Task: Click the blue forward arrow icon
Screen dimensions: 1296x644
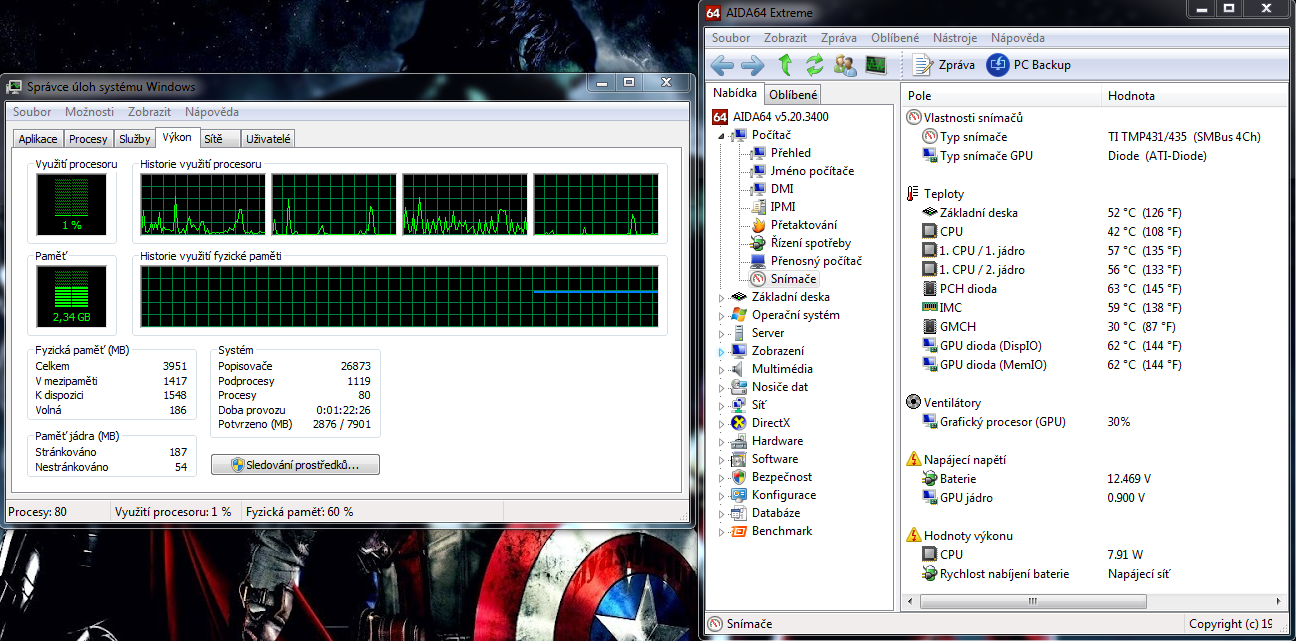Action: tap(752, 65)
